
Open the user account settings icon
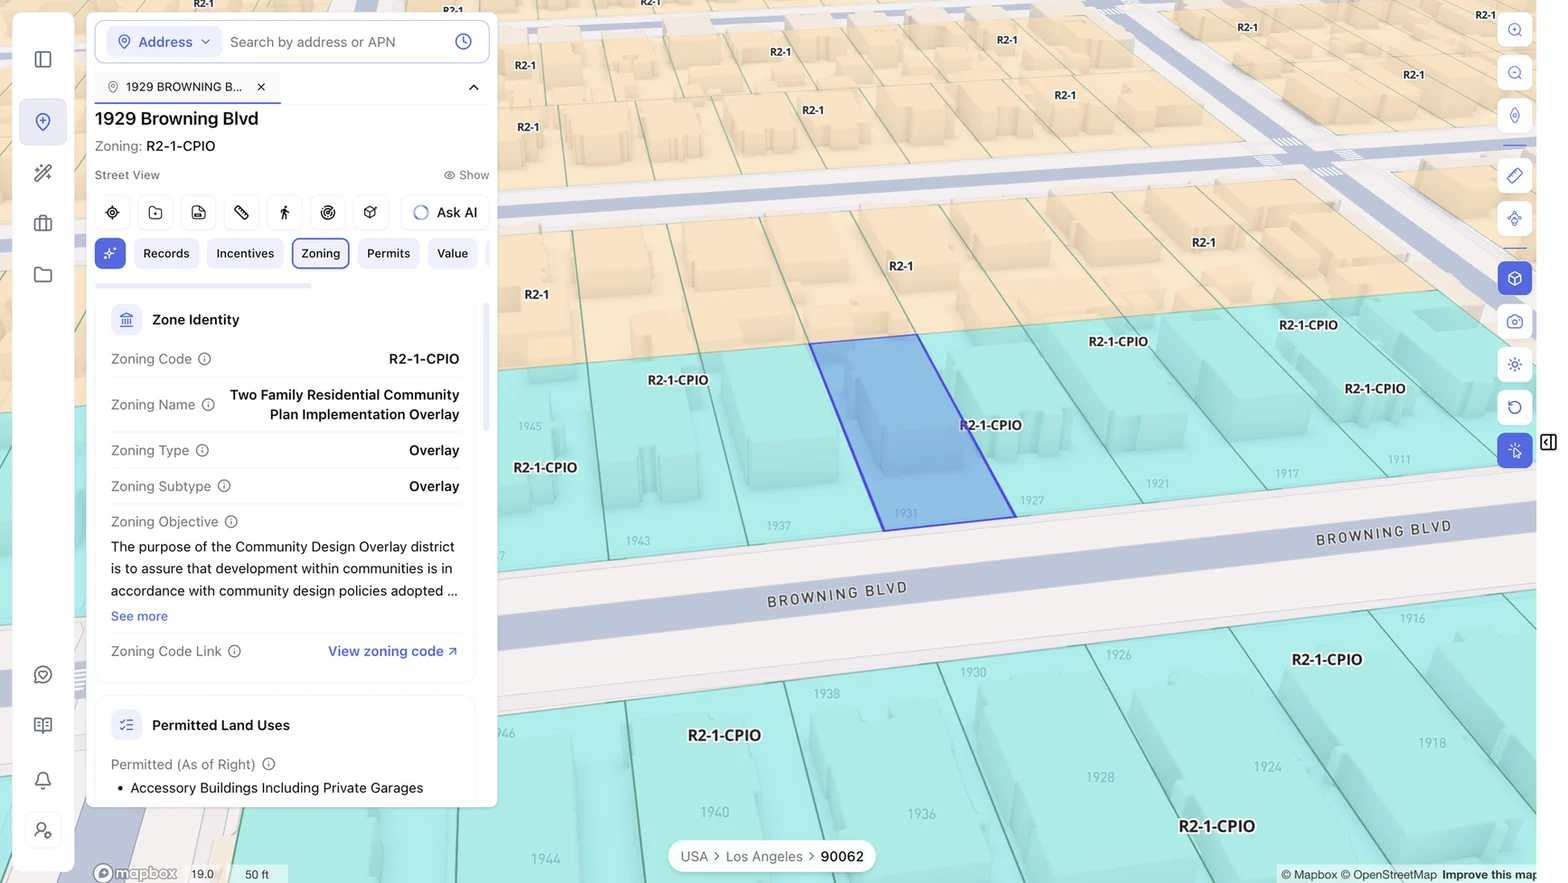click(43, 831)
